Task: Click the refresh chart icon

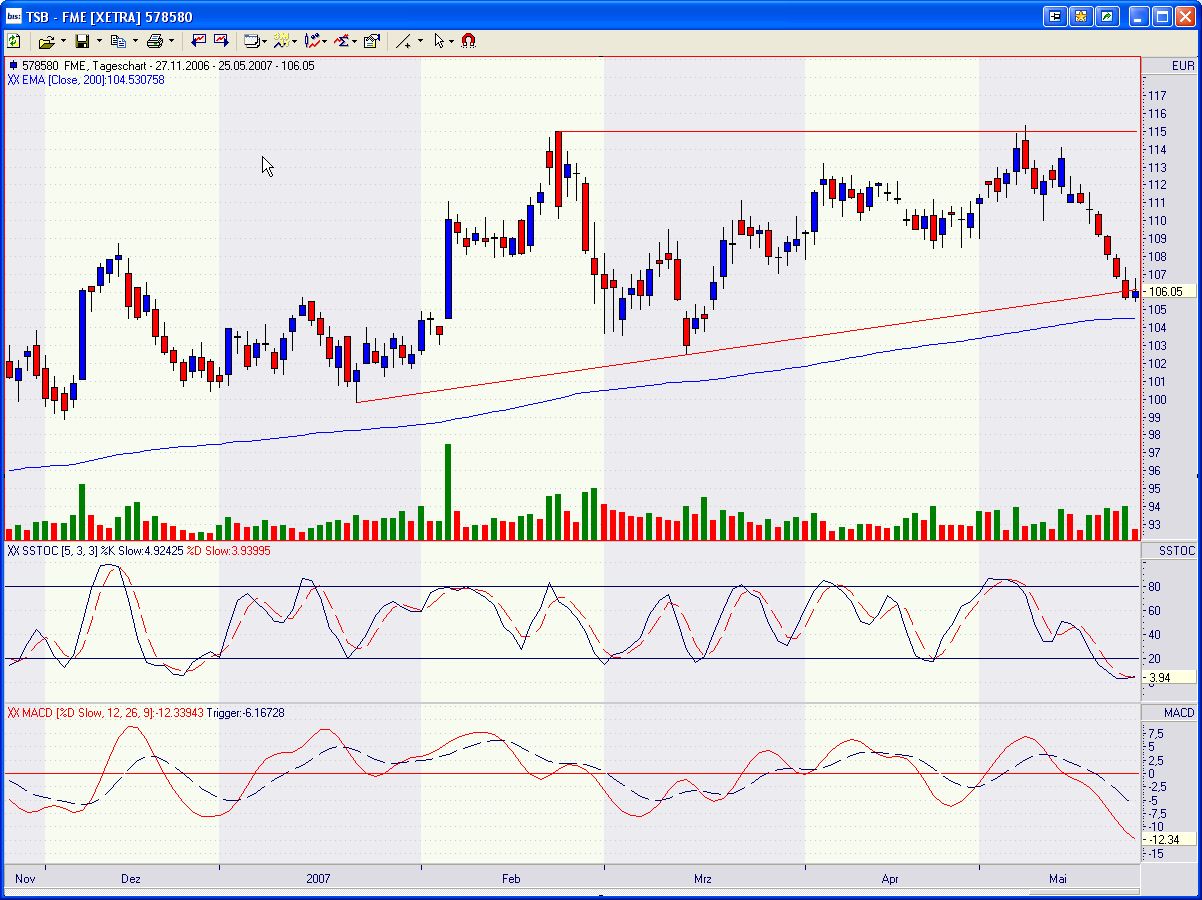Action: (x=14, y=41)
